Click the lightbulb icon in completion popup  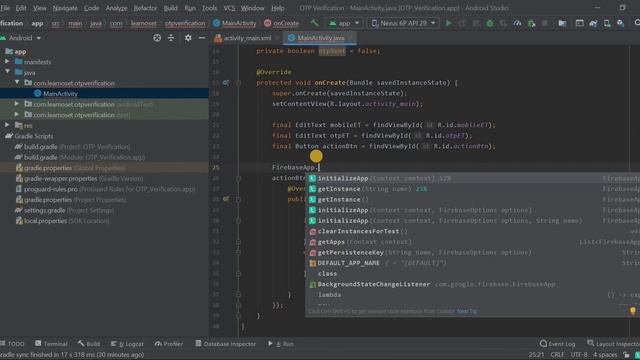click(633, 311)
